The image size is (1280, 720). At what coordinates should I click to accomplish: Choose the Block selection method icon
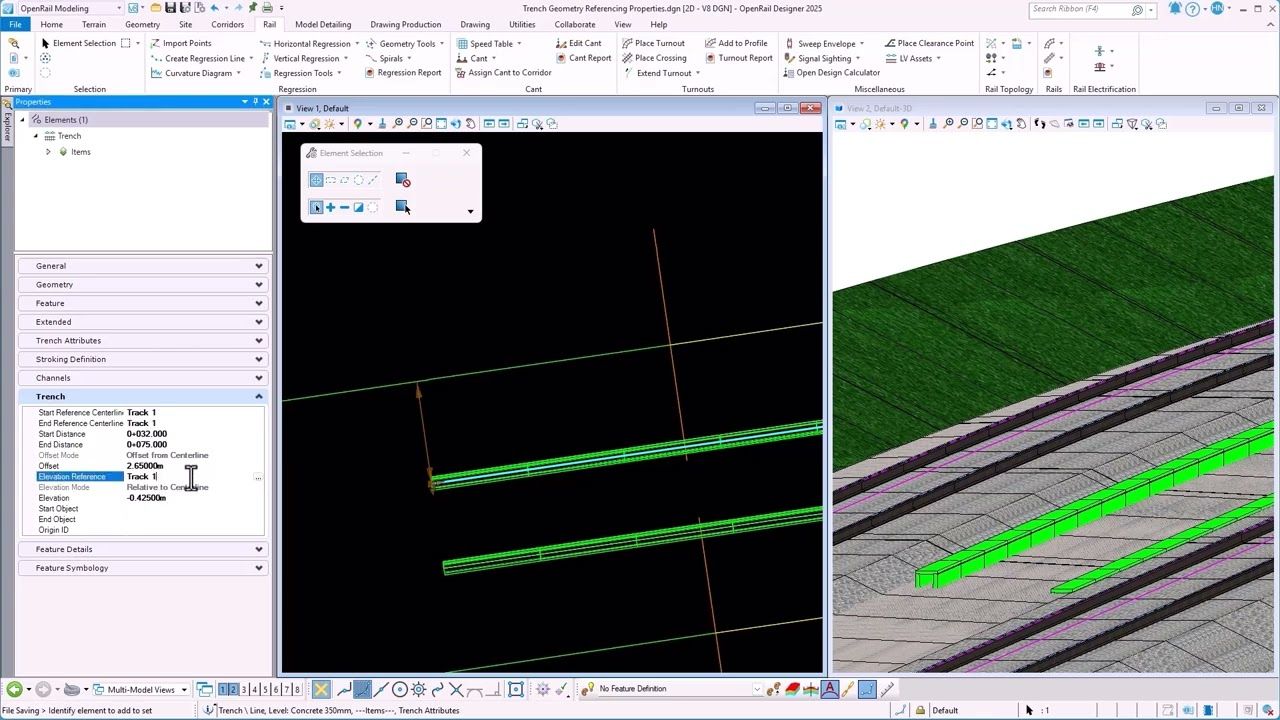coord(330,180)
